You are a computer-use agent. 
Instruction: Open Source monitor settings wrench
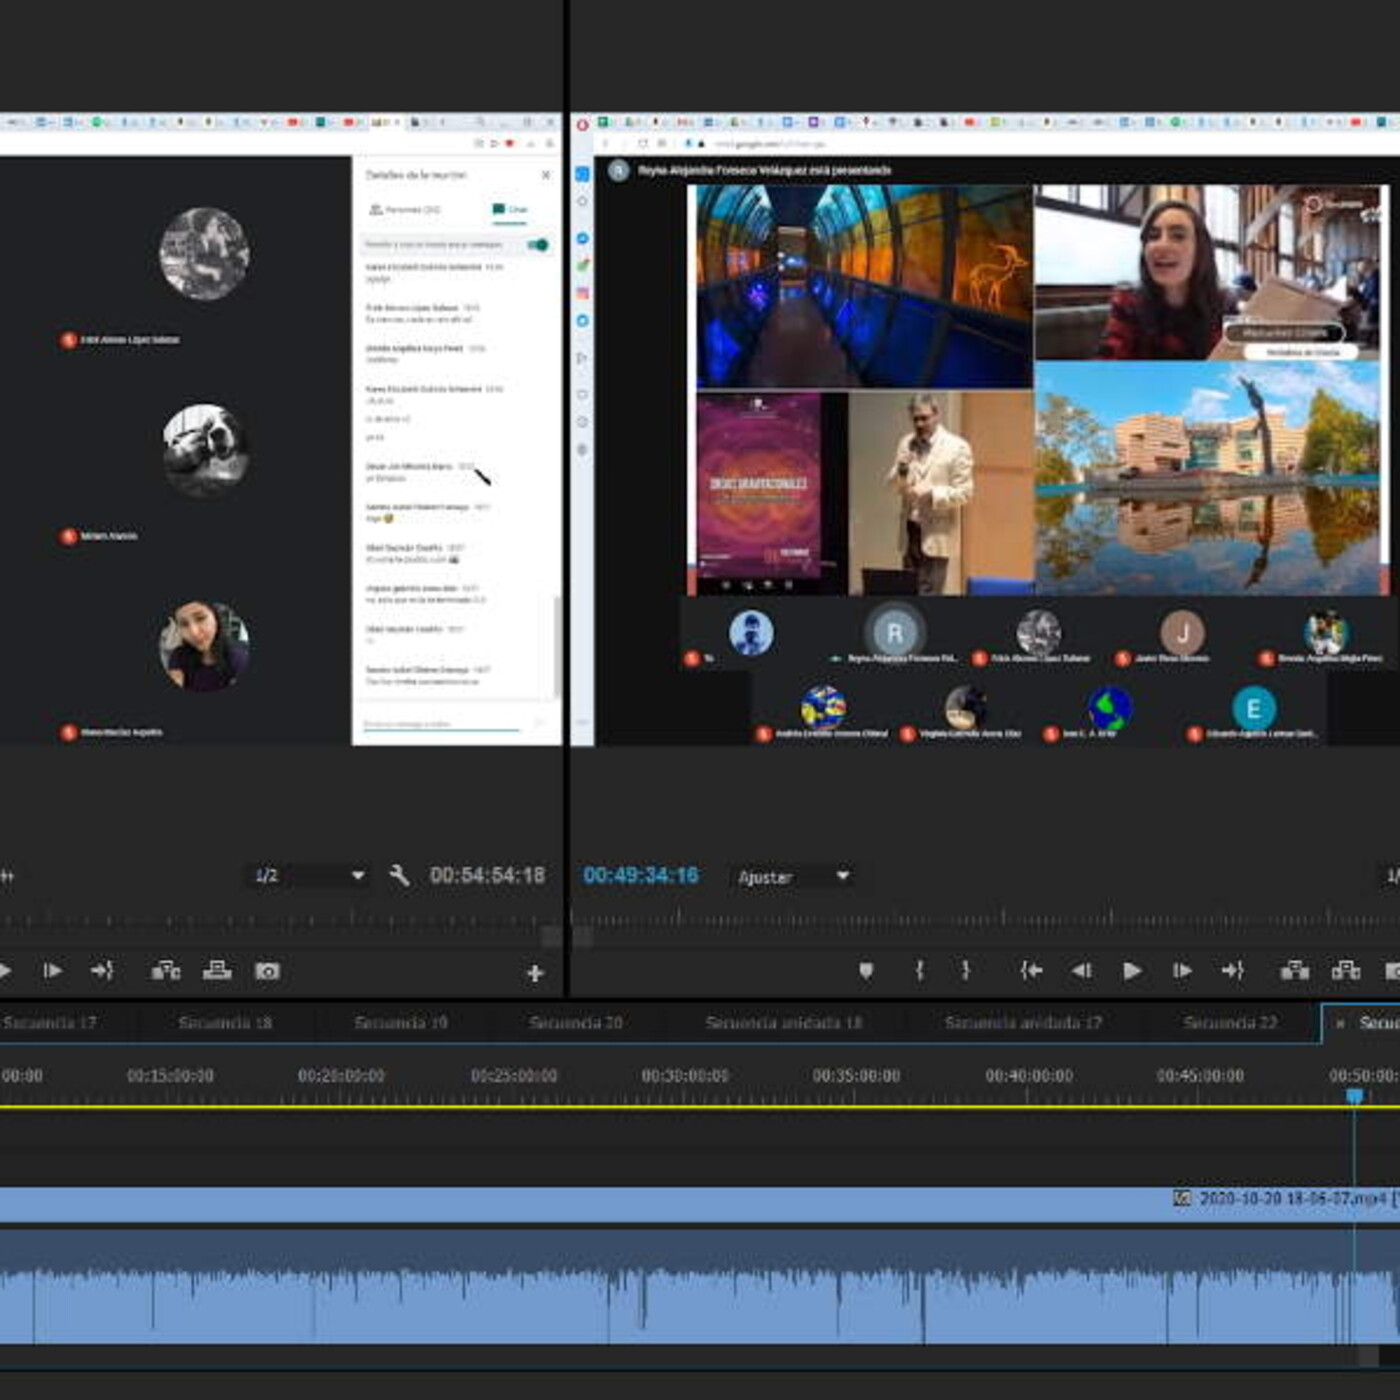[399, 876]
